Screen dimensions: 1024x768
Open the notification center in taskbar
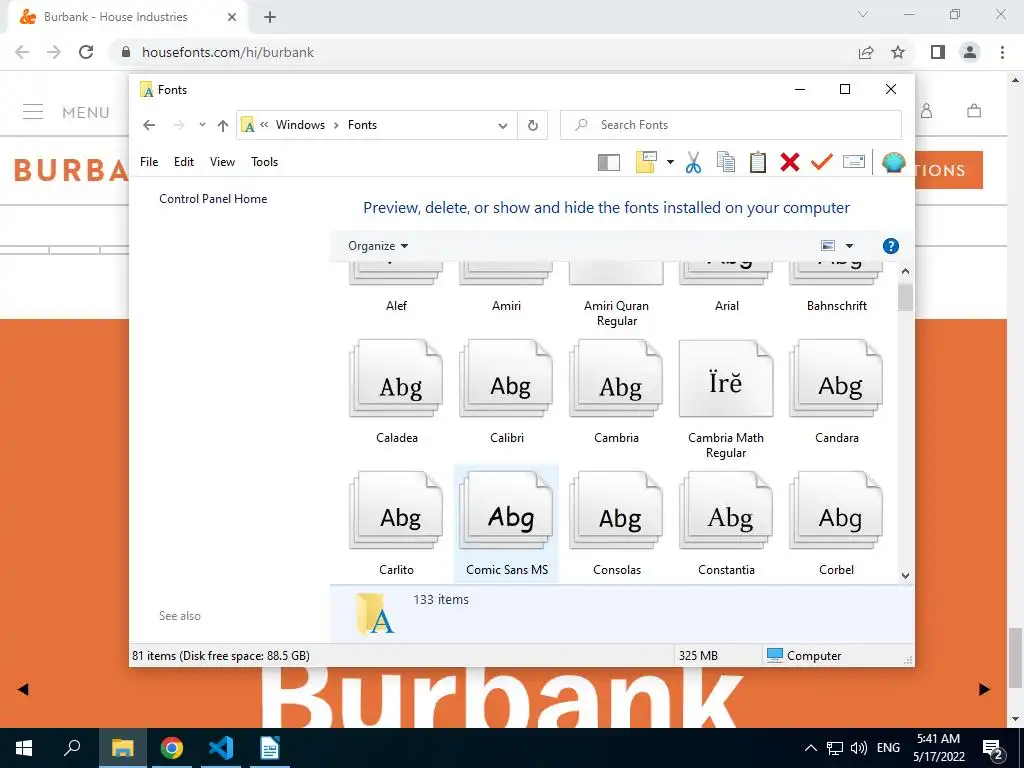[993, 748]
